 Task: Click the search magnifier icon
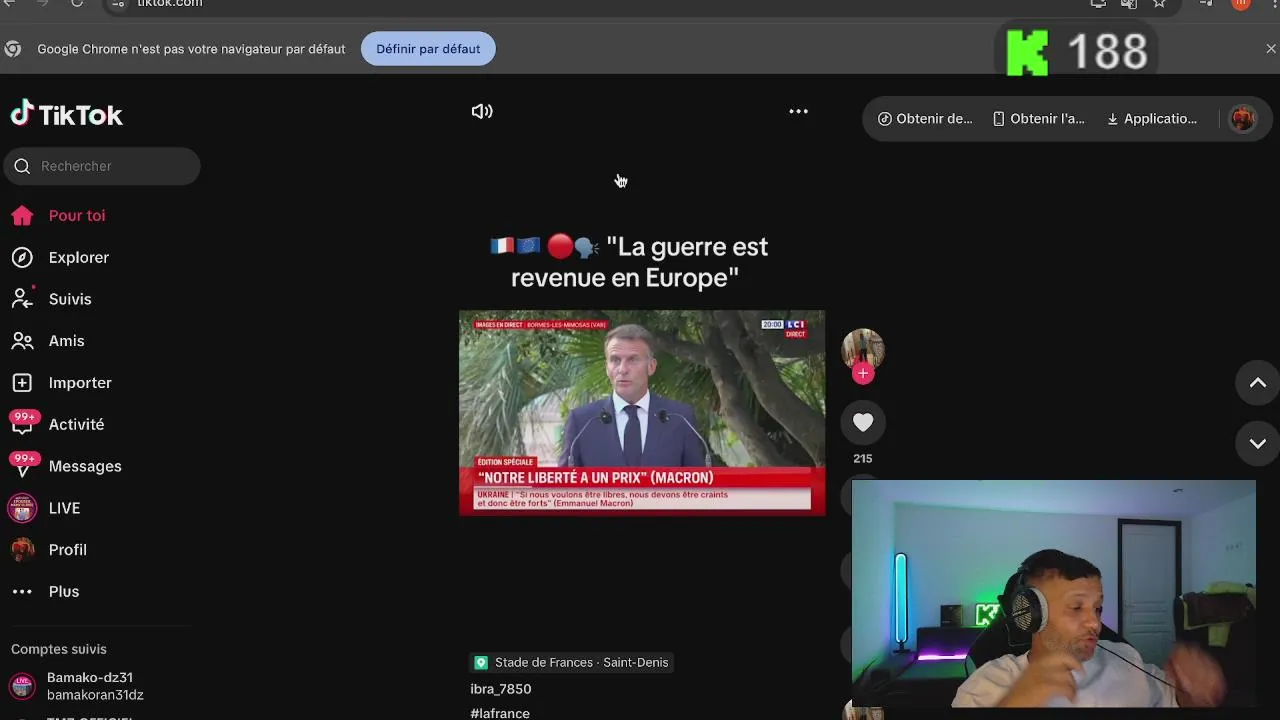click(22, 166)
